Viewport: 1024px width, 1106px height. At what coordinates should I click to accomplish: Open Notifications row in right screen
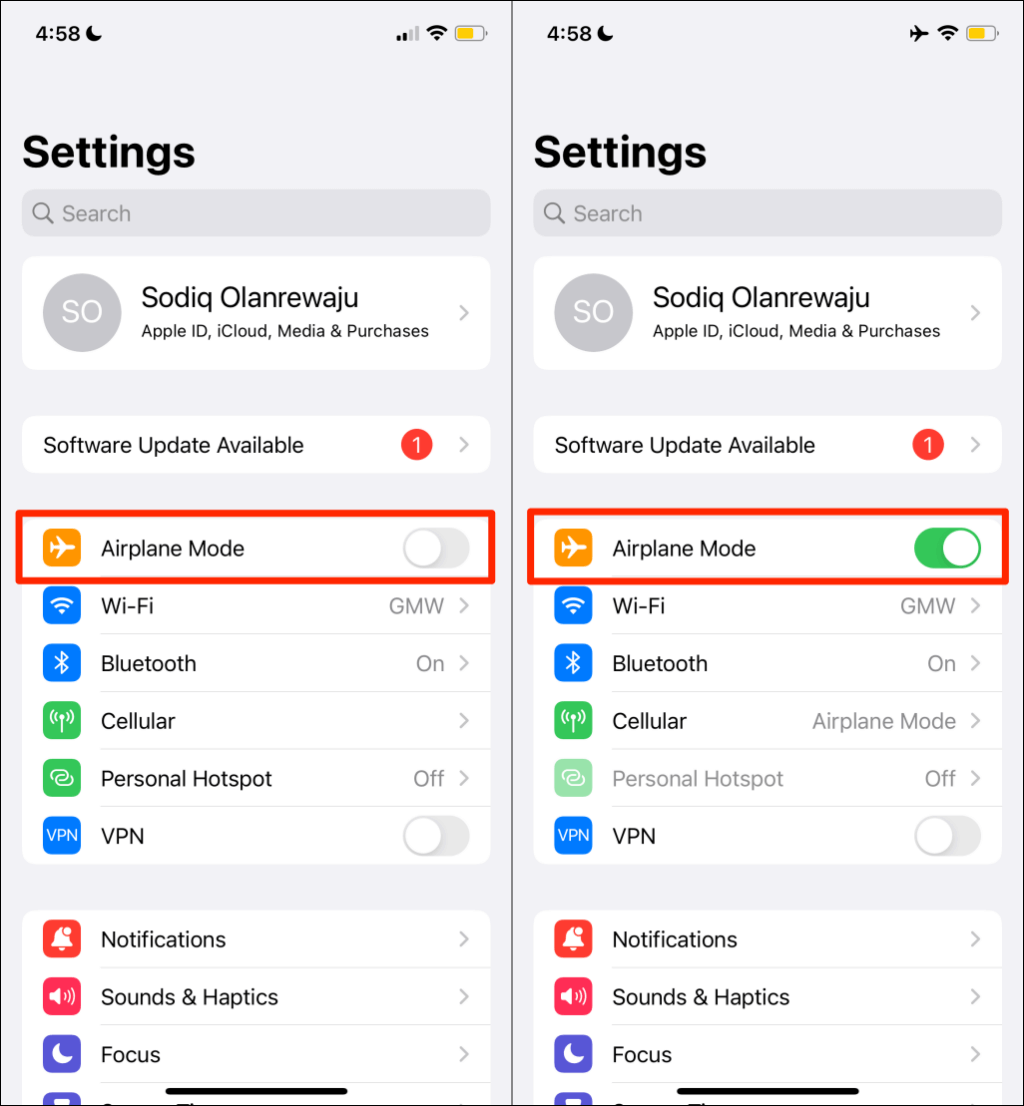(x=767, y=939)
